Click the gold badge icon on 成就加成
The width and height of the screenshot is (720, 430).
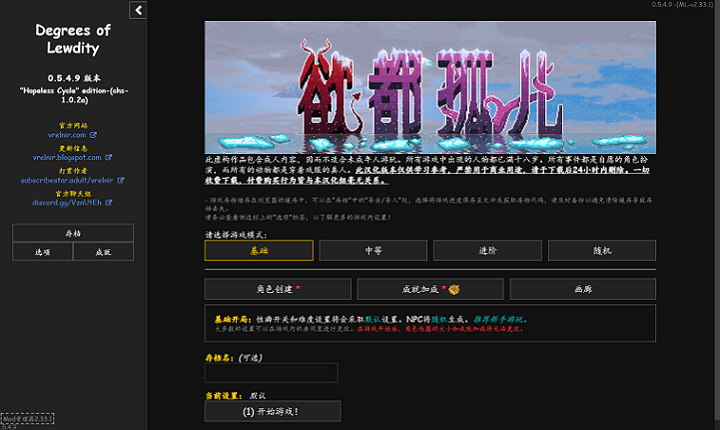(x=454, y=289)
